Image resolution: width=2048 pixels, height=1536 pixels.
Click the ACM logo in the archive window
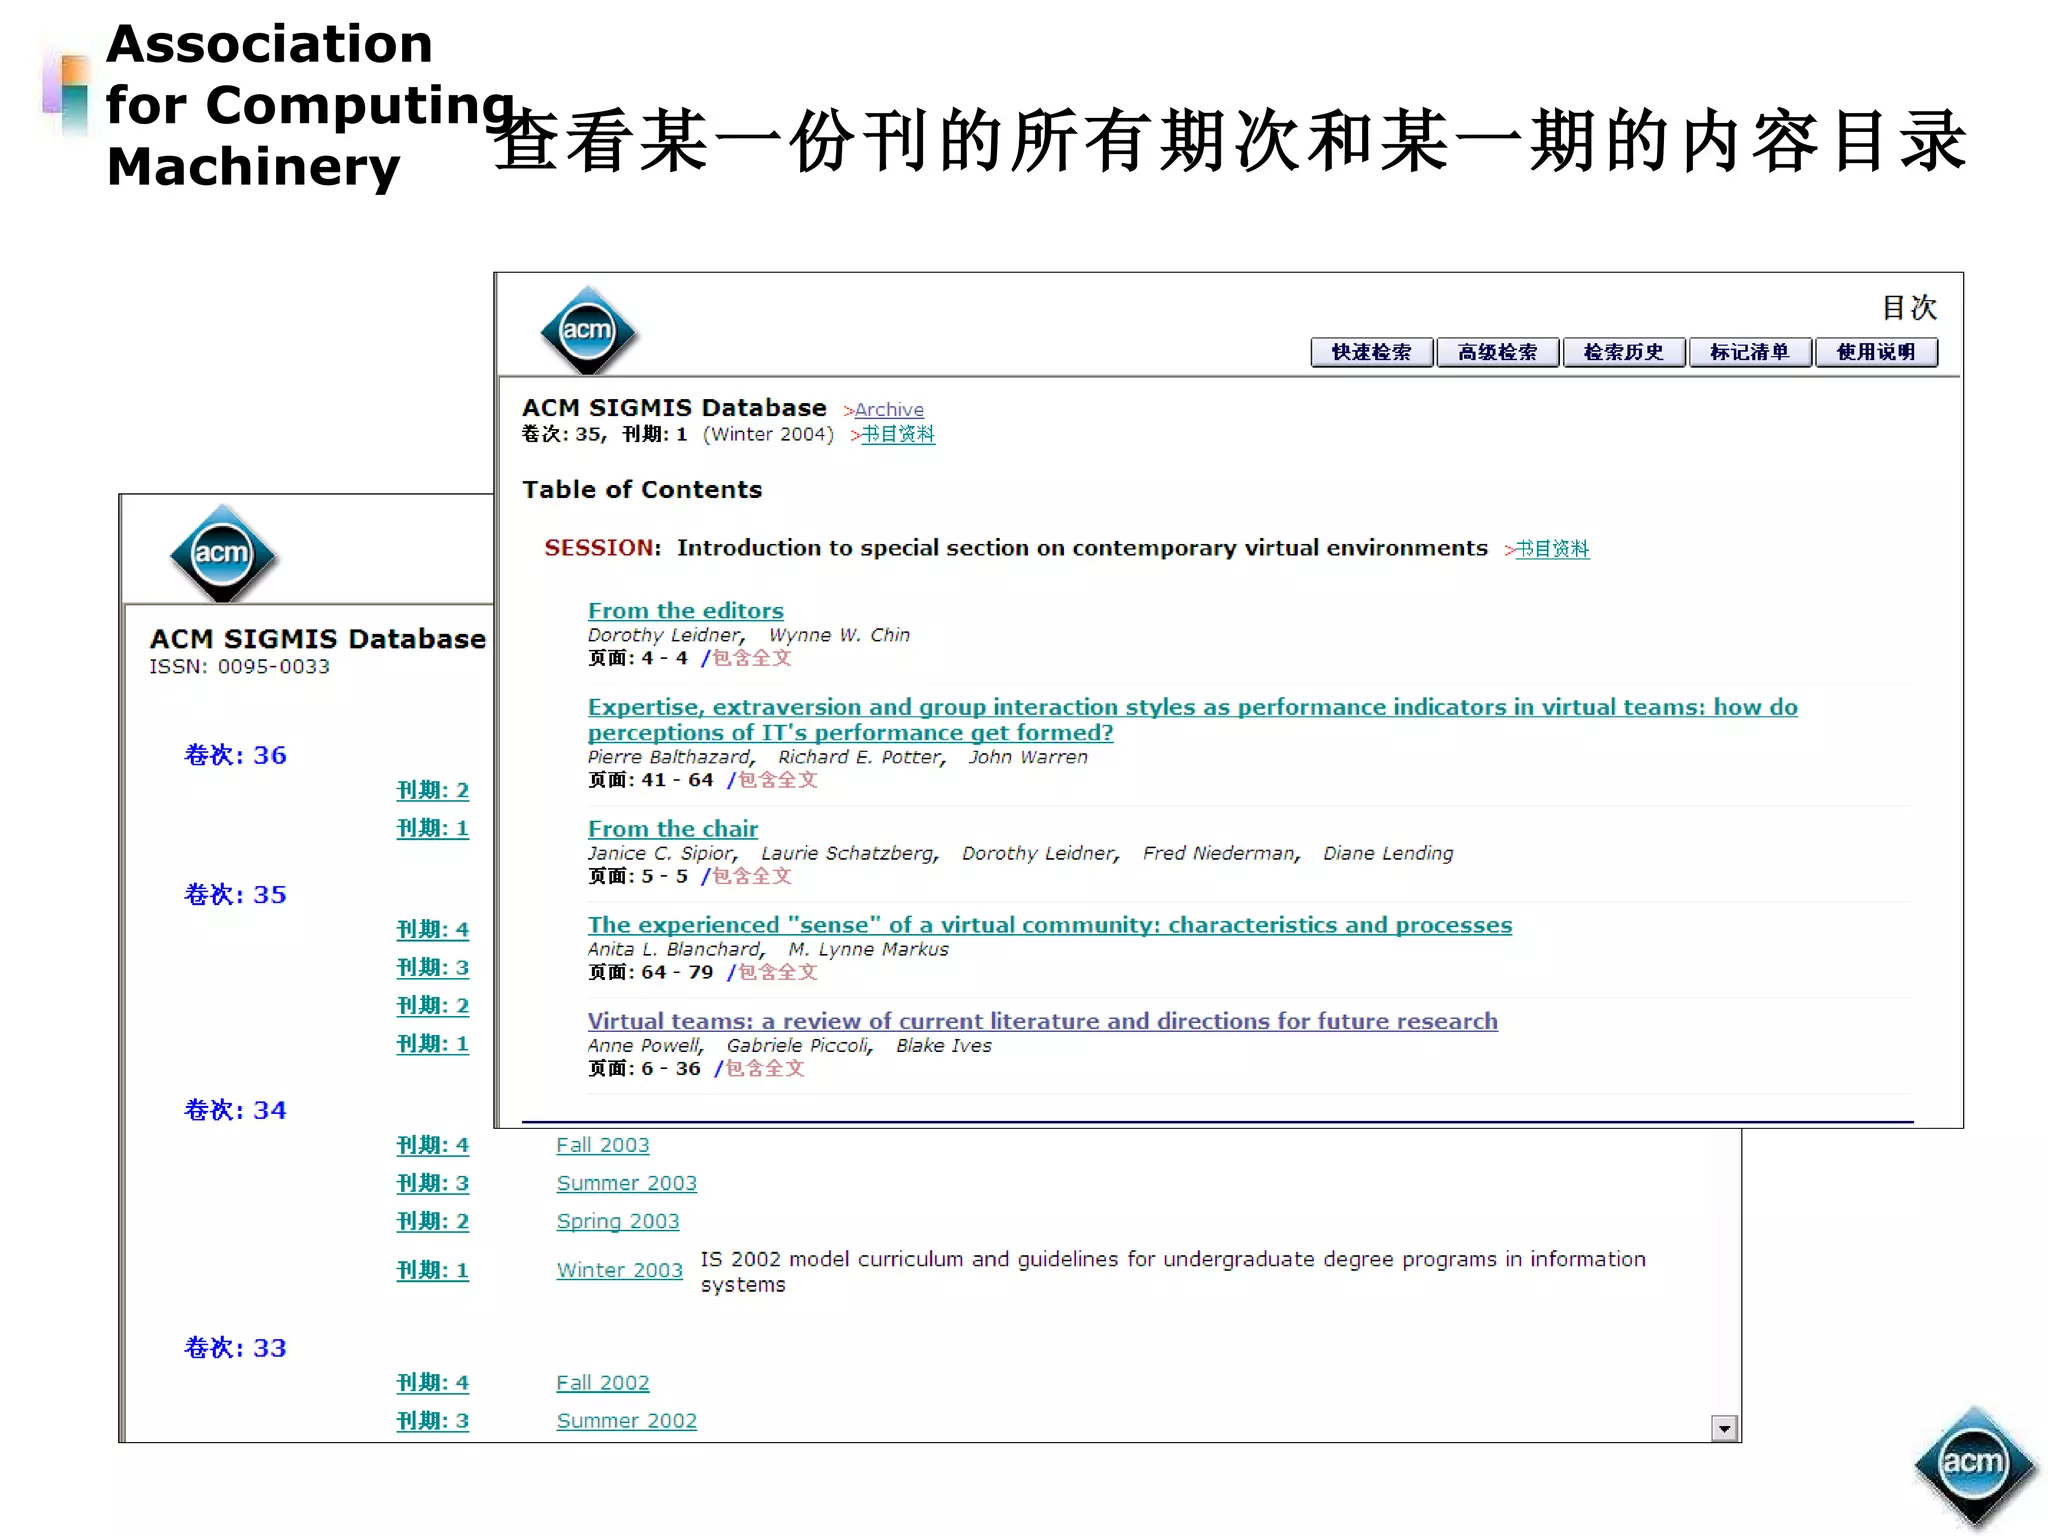coord(222,554)
